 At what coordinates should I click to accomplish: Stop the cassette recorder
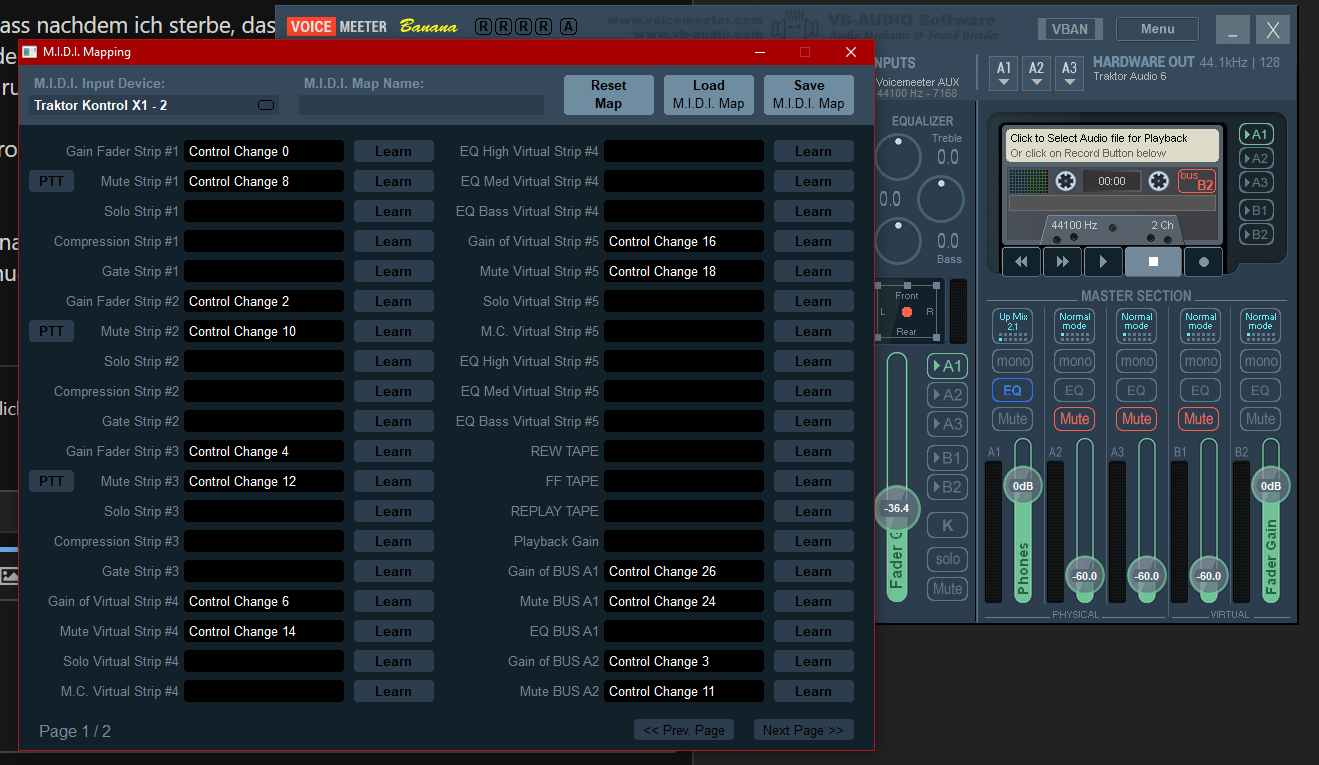coord(1153,261)
